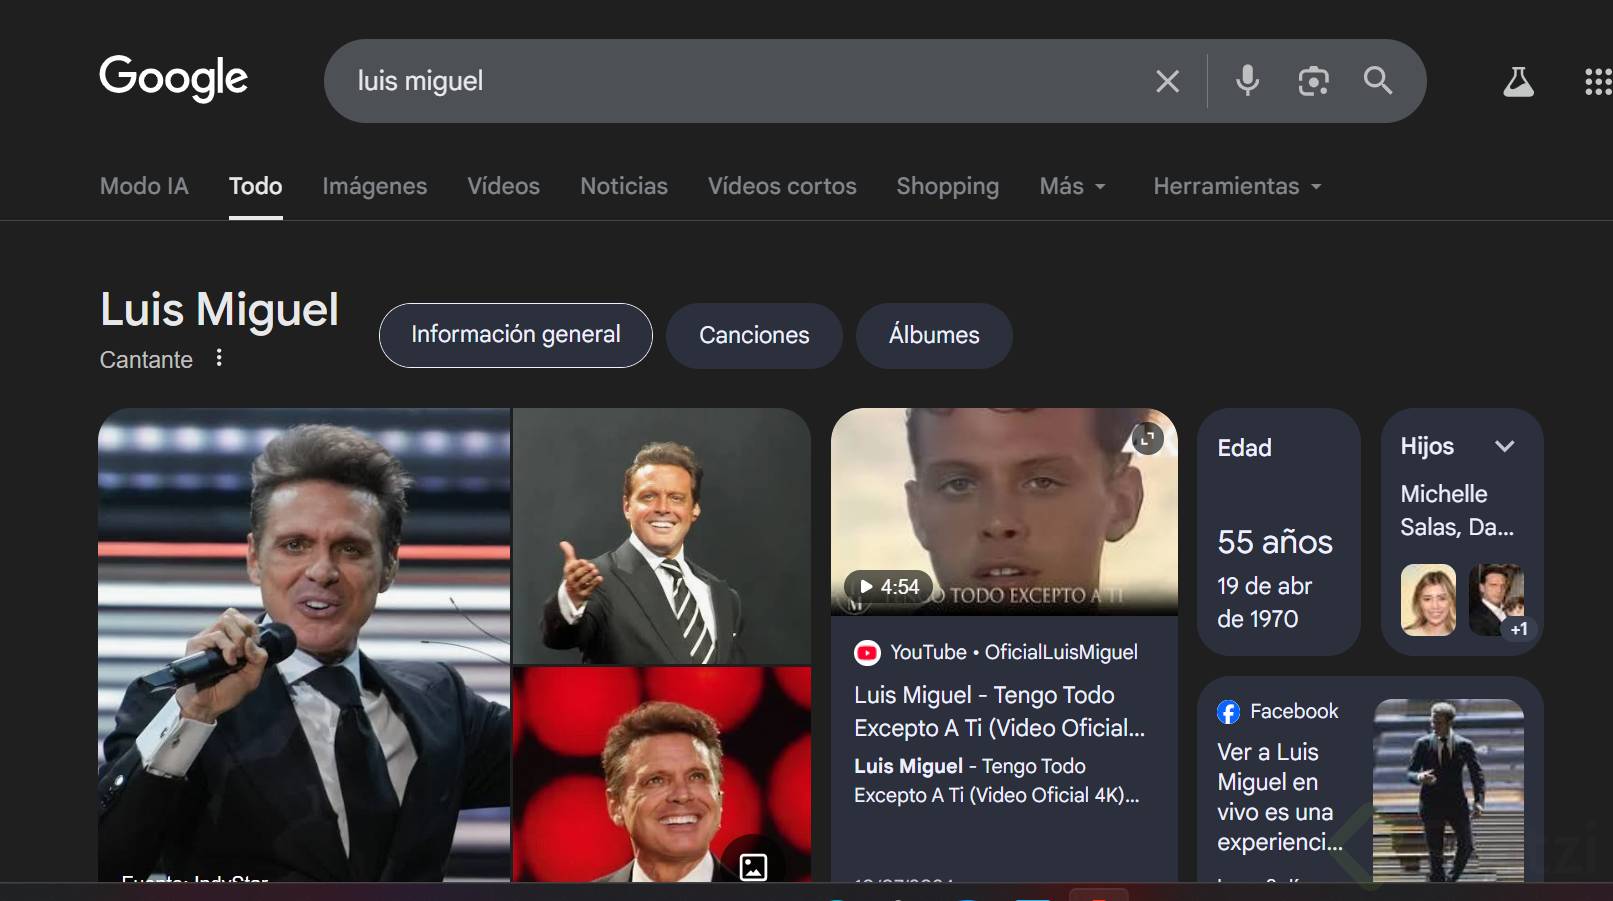Open the Vídeos cortos tab

click(782, 186)
